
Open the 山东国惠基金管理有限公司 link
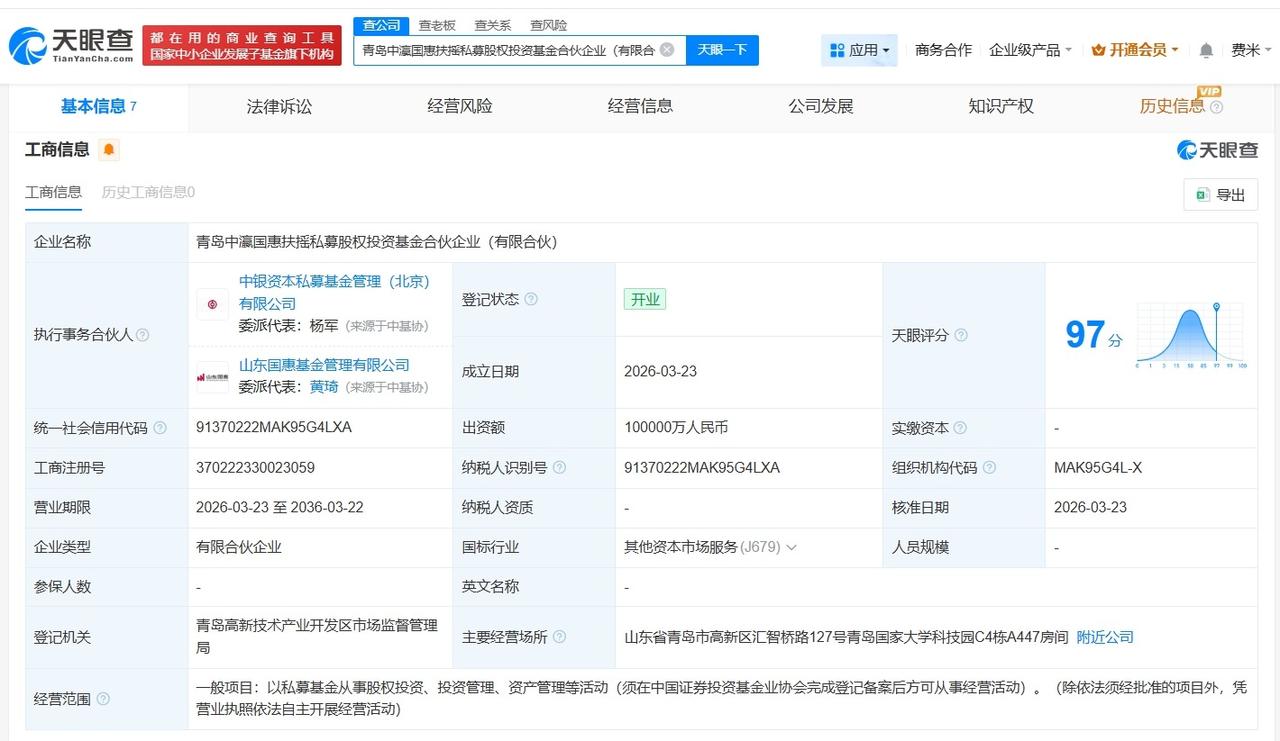coord(323,365)
